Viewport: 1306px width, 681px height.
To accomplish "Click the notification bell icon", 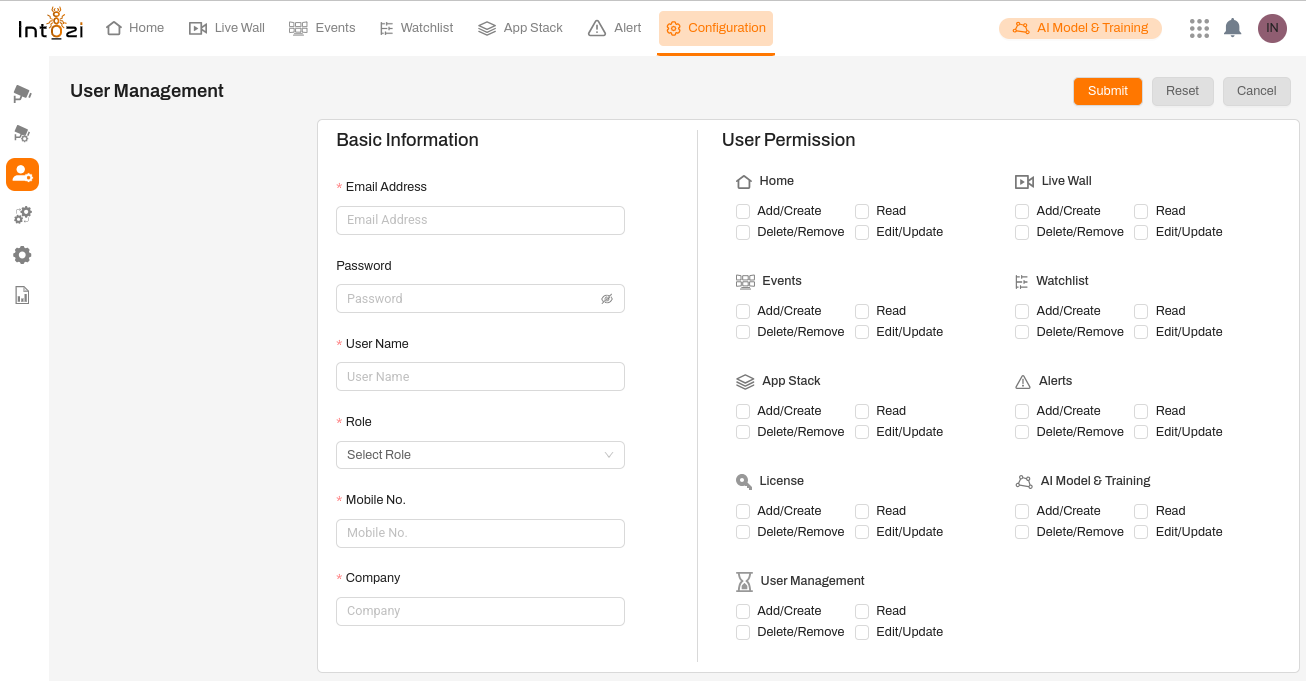I will (1232, 28).
